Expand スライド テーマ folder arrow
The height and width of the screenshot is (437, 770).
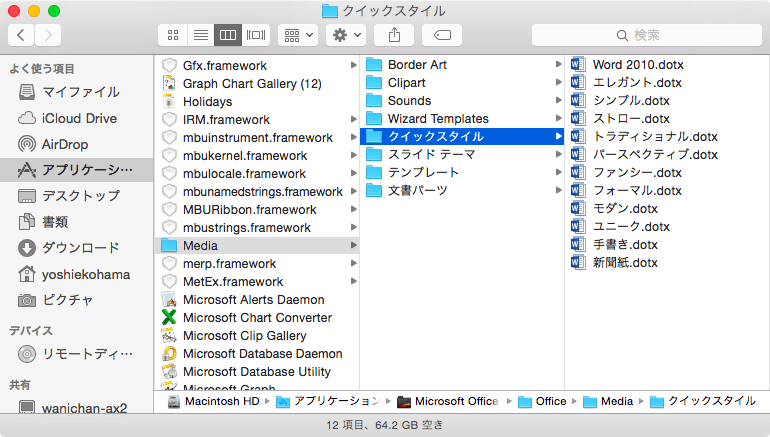pos(559,154)
